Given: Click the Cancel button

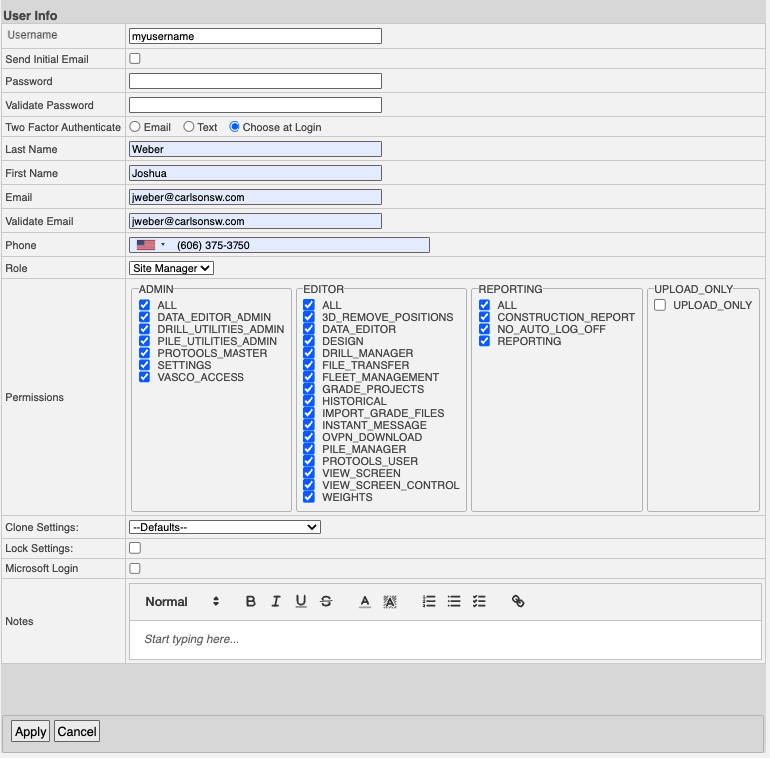Looking at the screenshot, I should point(77,731).
